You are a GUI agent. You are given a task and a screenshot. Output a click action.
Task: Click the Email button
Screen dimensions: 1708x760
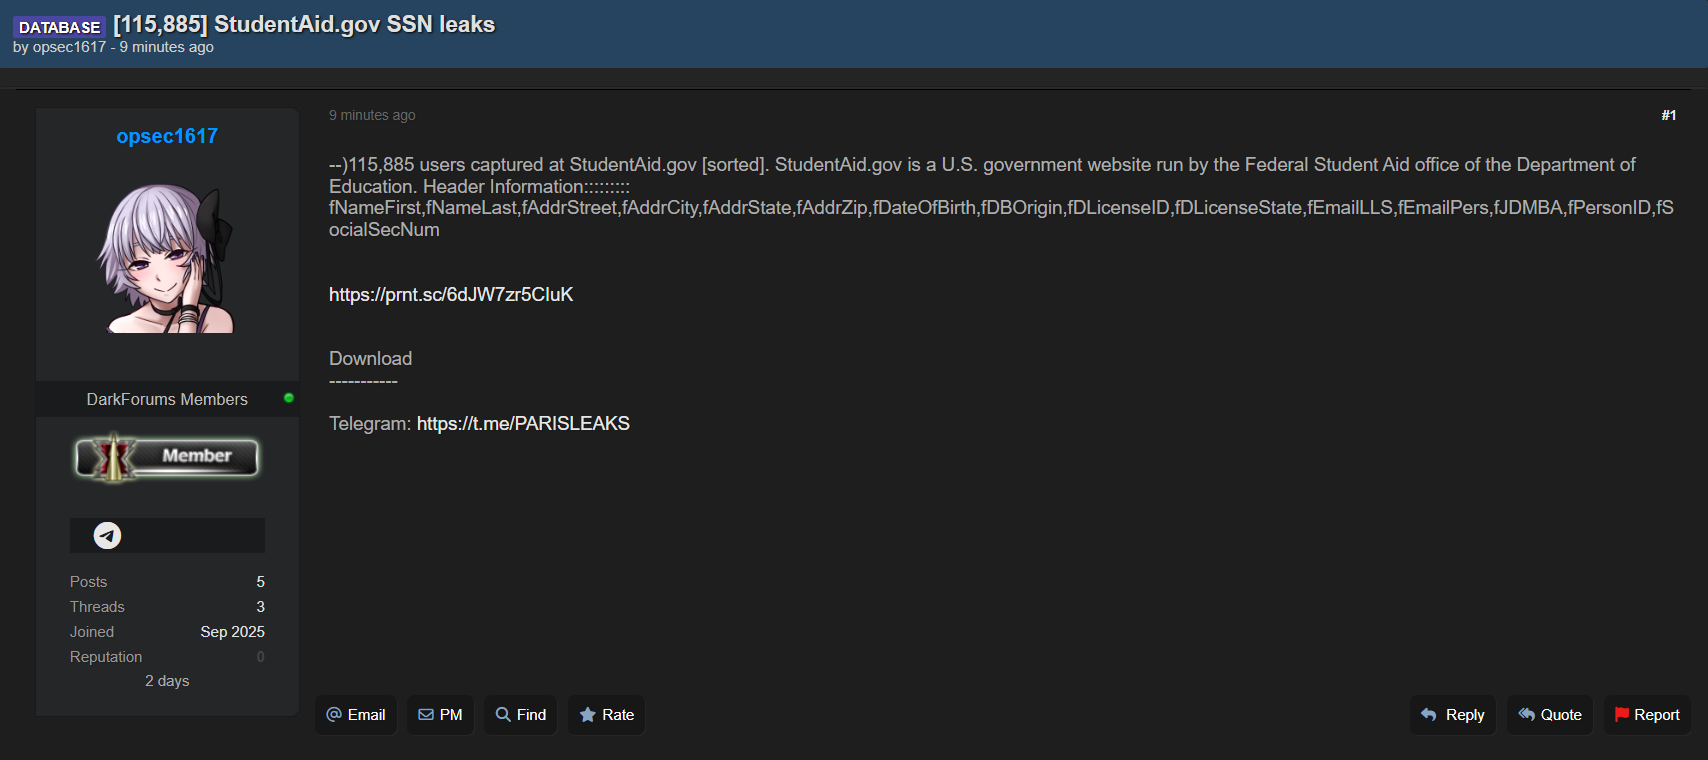(356, 715)
